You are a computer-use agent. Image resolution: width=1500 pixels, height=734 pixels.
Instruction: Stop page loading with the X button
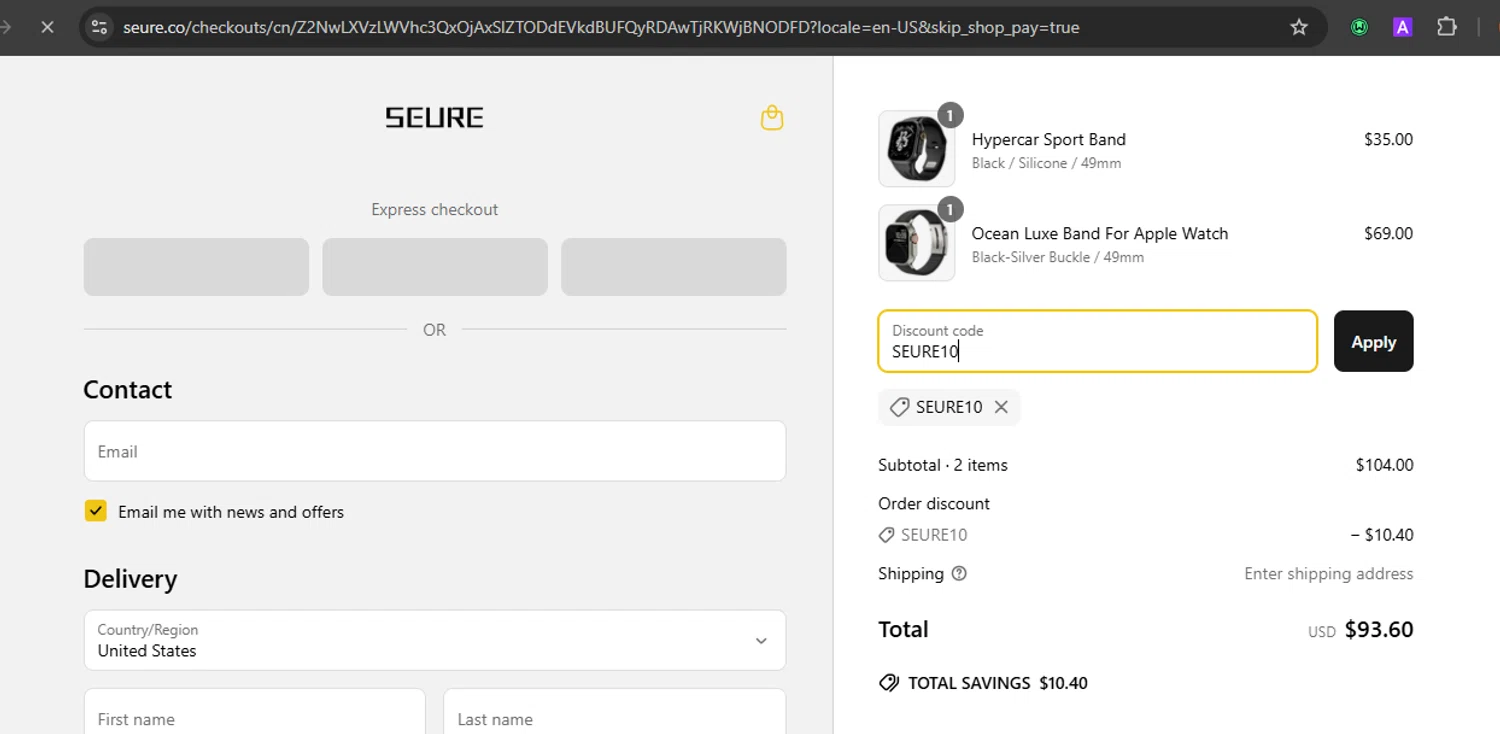tap(47, 27)
